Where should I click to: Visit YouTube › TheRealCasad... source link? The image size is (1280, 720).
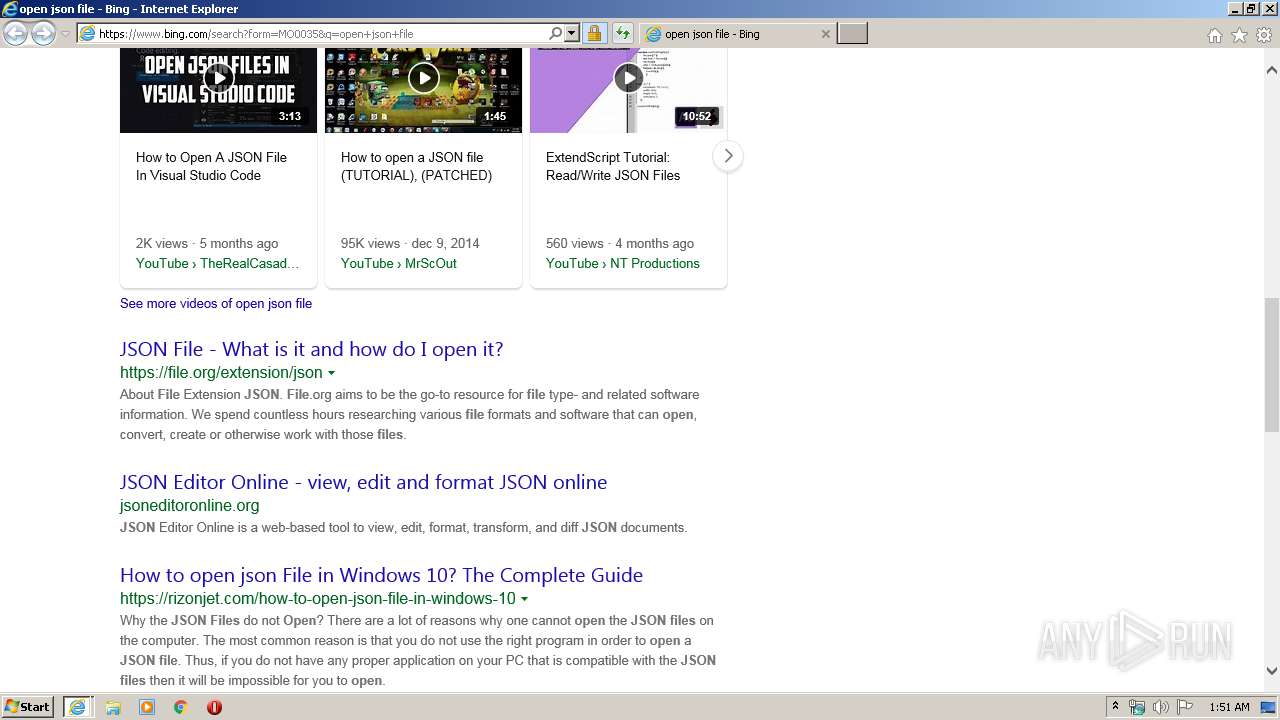pyautogui.click(x=218, y=263)
